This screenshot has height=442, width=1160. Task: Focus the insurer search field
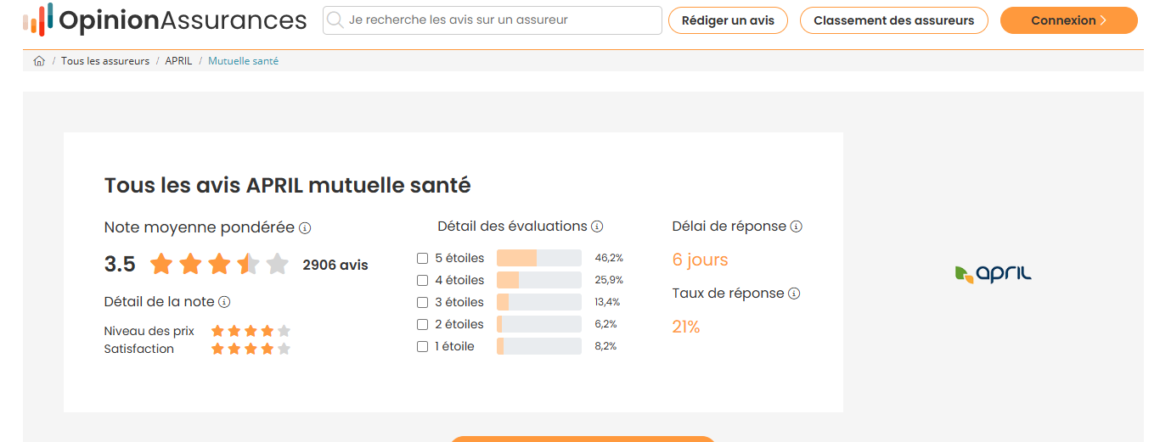pos(492,21)
